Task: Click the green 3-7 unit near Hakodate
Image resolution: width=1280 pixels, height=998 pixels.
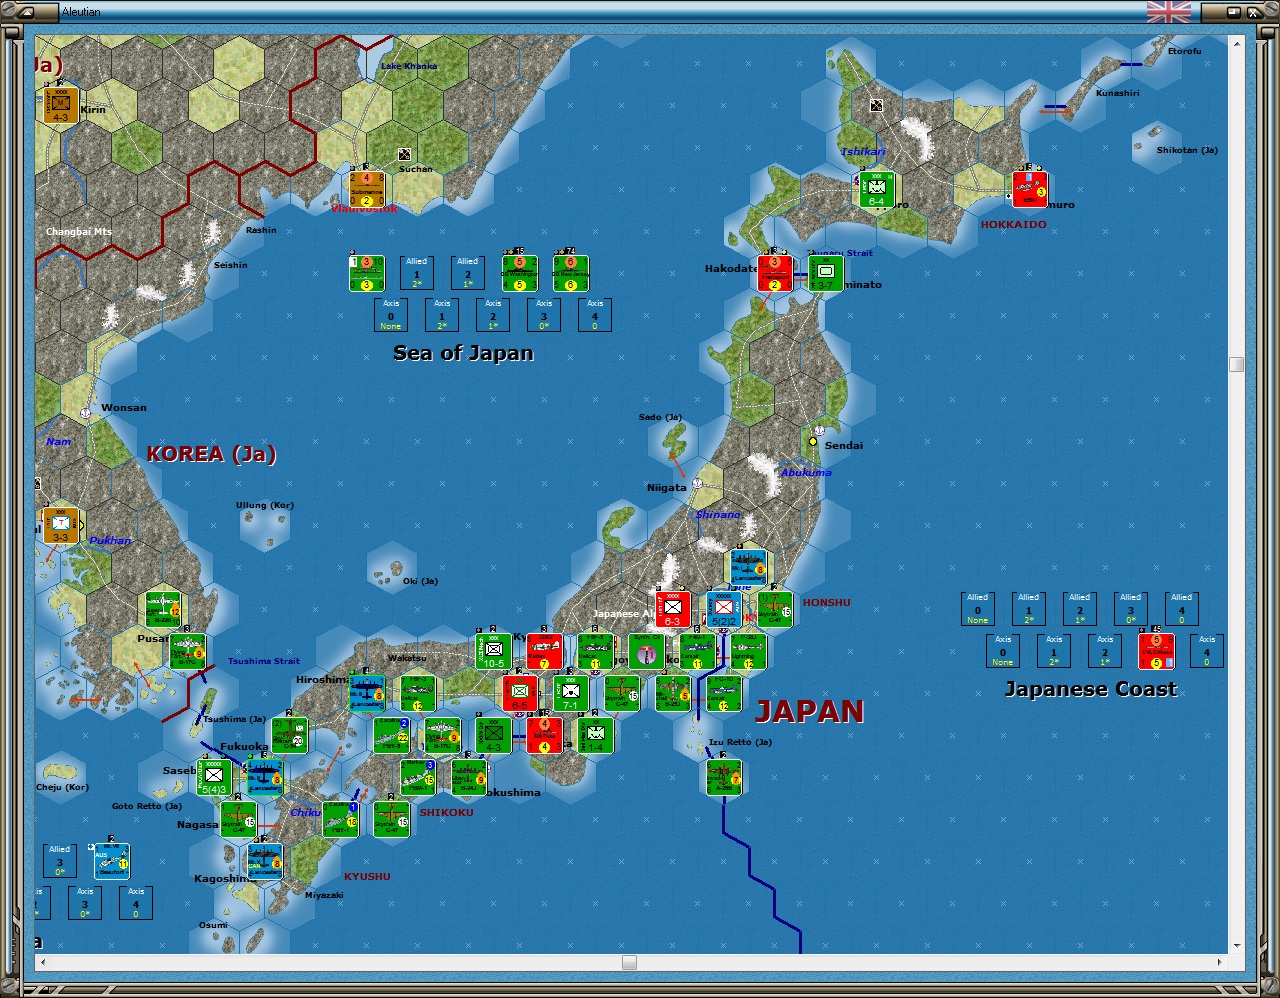Action: (825, 273)
